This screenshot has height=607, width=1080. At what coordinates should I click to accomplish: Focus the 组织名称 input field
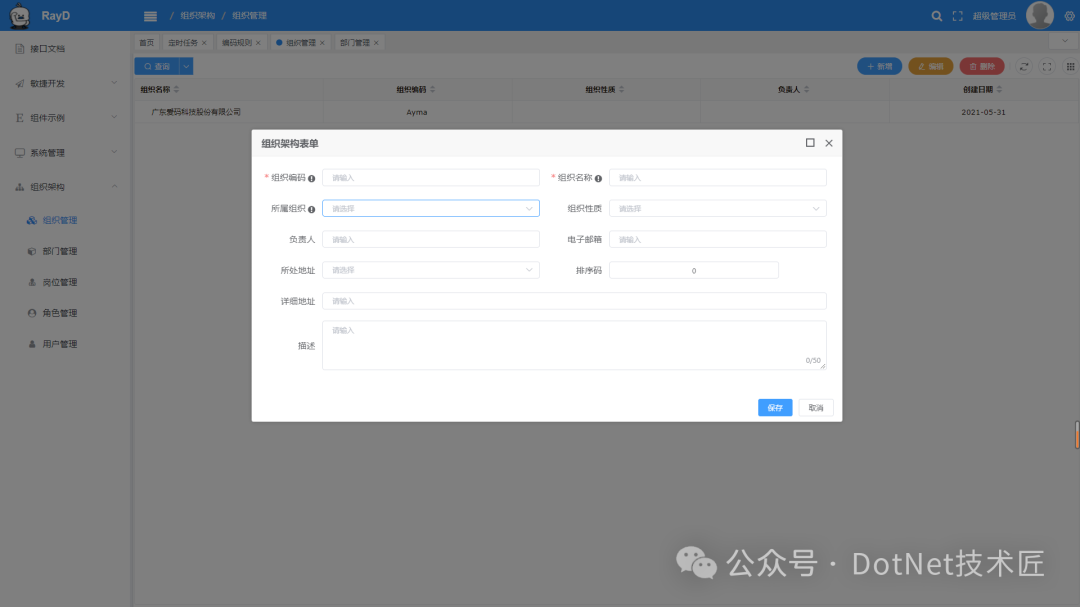[x=718, y=177]
